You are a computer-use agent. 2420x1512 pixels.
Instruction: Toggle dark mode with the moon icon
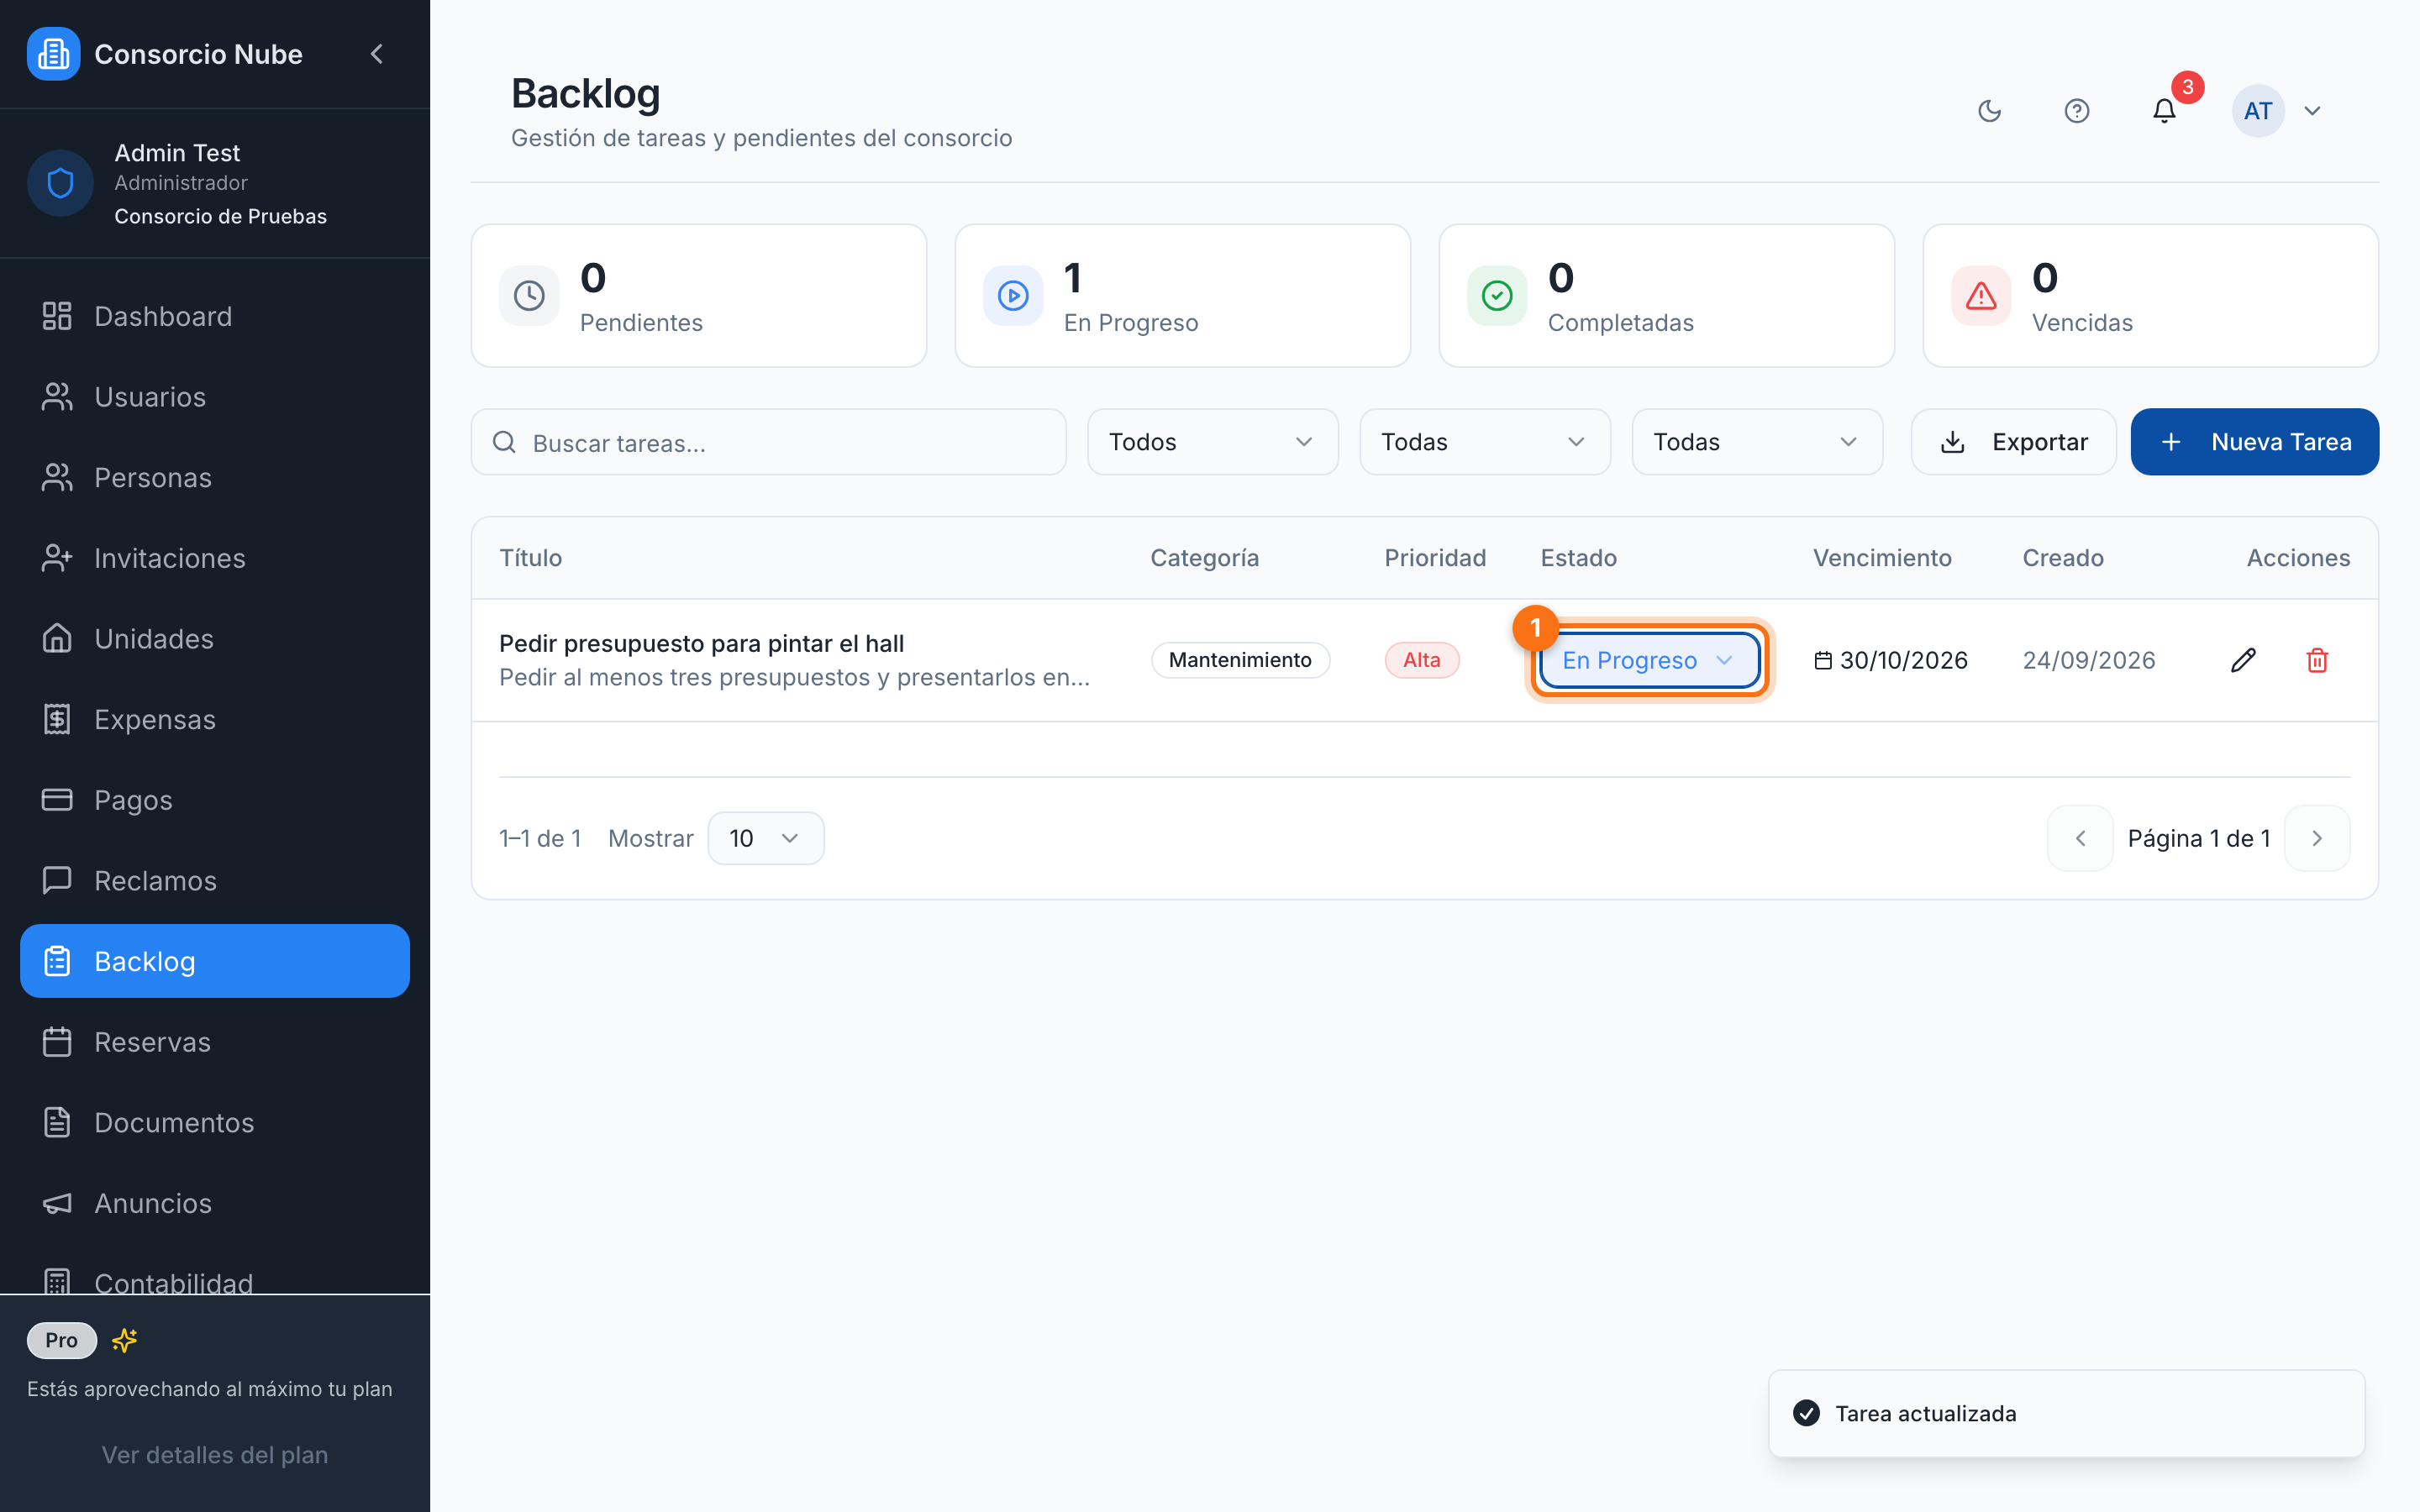[x=1990, y=111]
